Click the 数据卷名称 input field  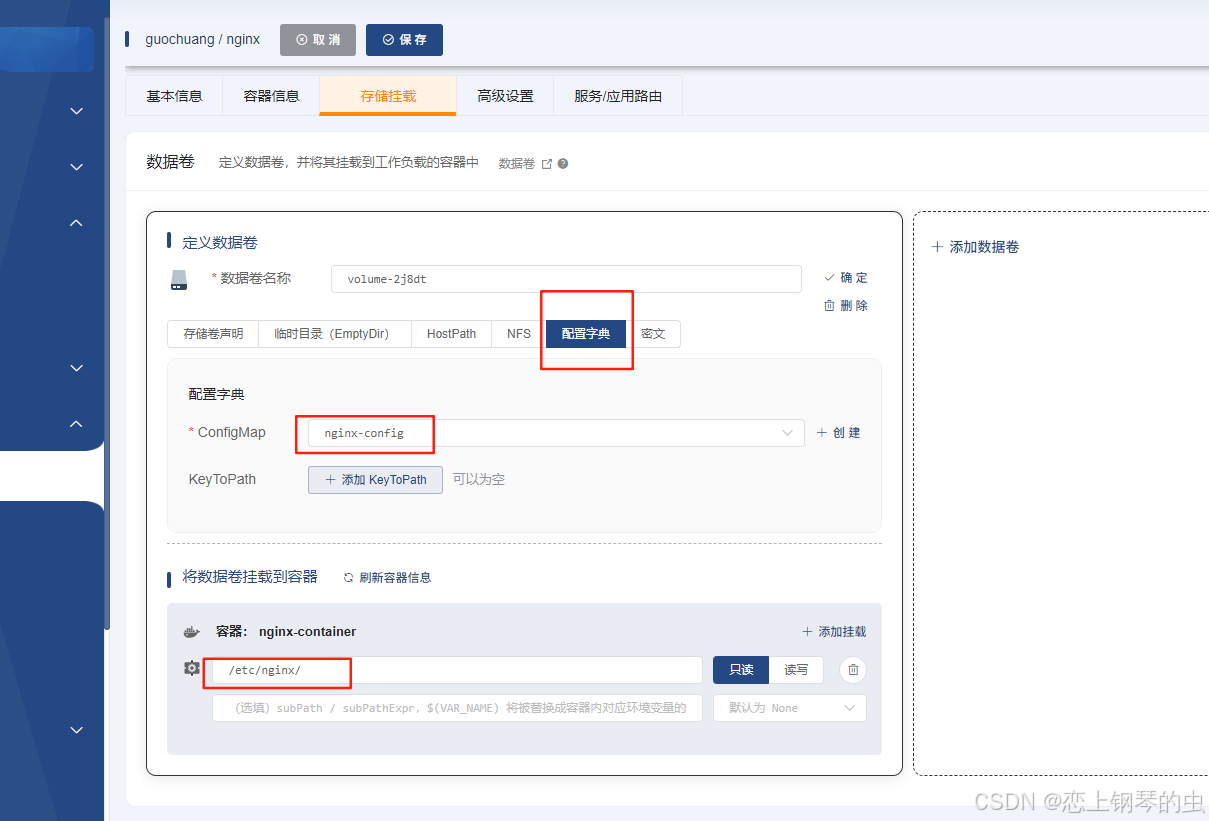566,279
